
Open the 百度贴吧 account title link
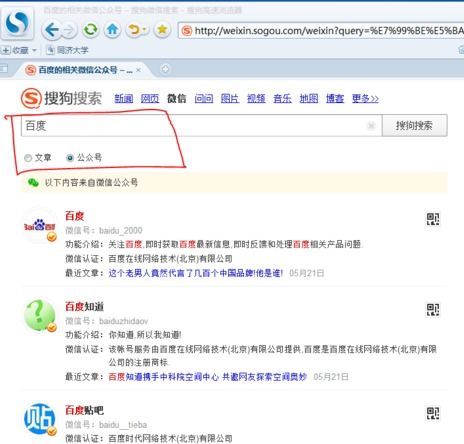(84, 410)
